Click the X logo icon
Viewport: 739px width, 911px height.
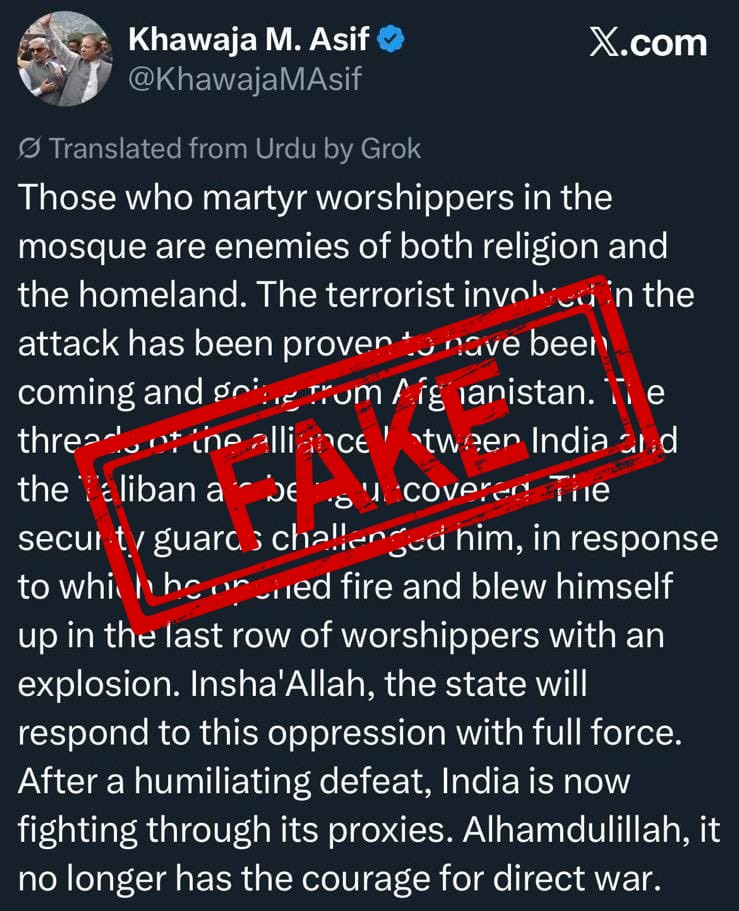[603, 44]
